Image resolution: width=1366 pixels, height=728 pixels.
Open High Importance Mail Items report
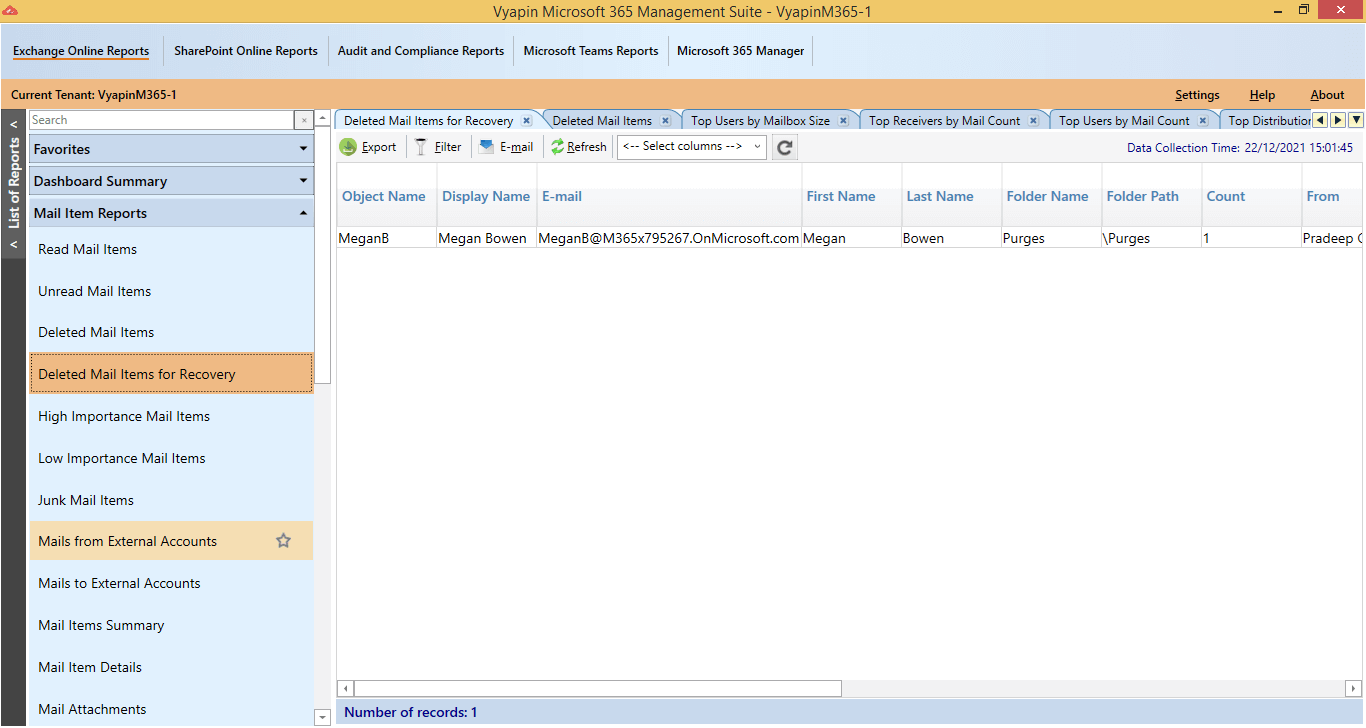tap(171, 416)
